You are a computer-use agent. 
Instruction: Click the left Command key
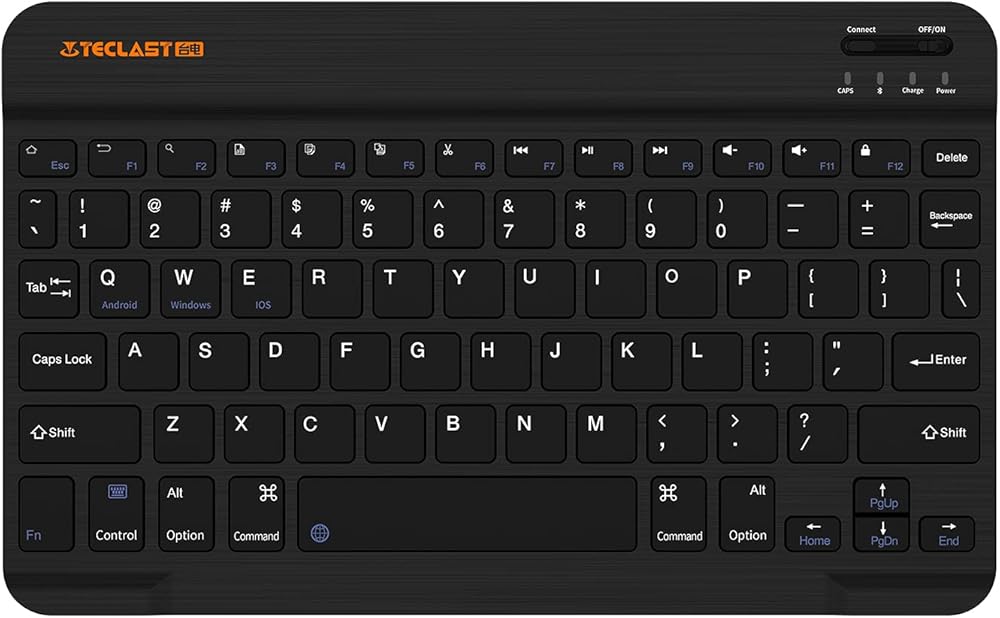pos(256,514)
